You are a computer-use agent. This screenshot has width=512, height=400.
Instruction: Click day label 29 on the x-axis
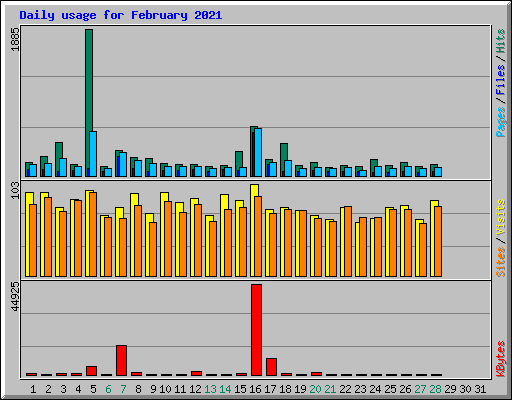coord(450,389)
